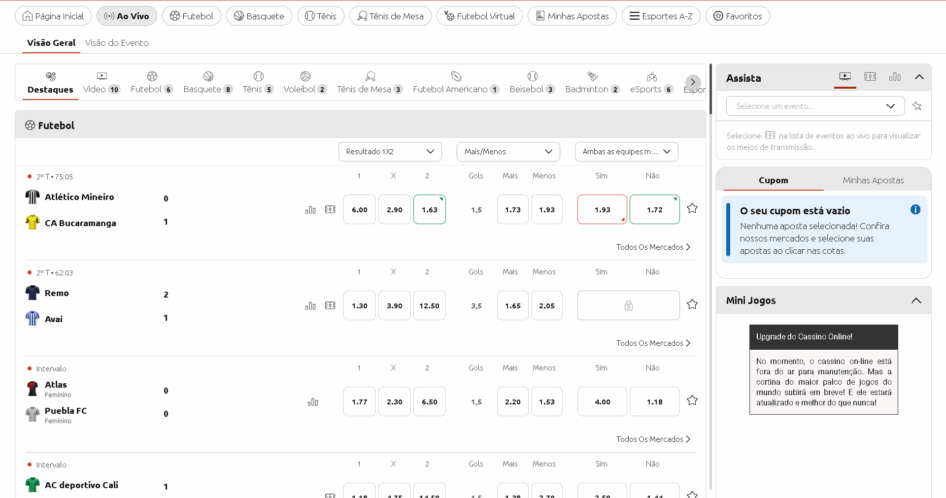Select the Basquete sport icon in the carousel
Image resolution: width=946 pixels, height=498 pixels.
click(x=208, y=77)
